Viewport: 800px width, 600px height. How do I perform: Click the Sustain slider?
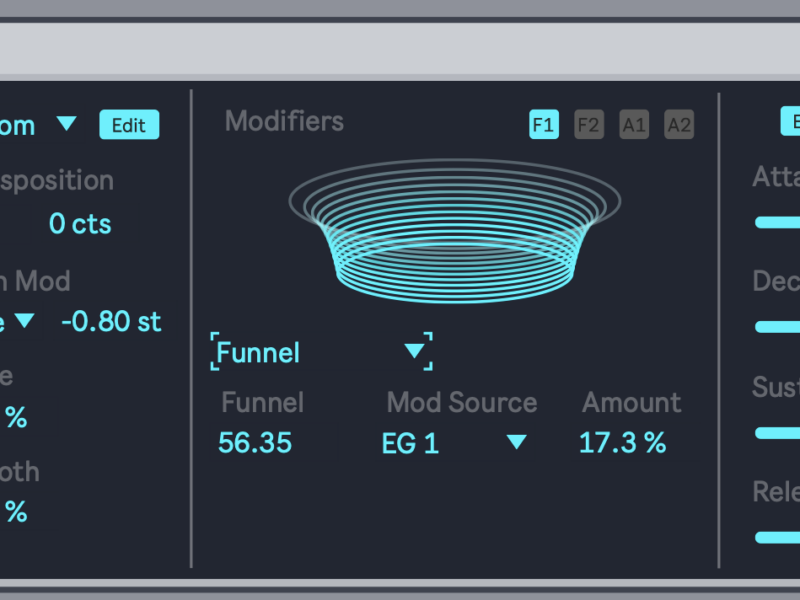point(777,433)
